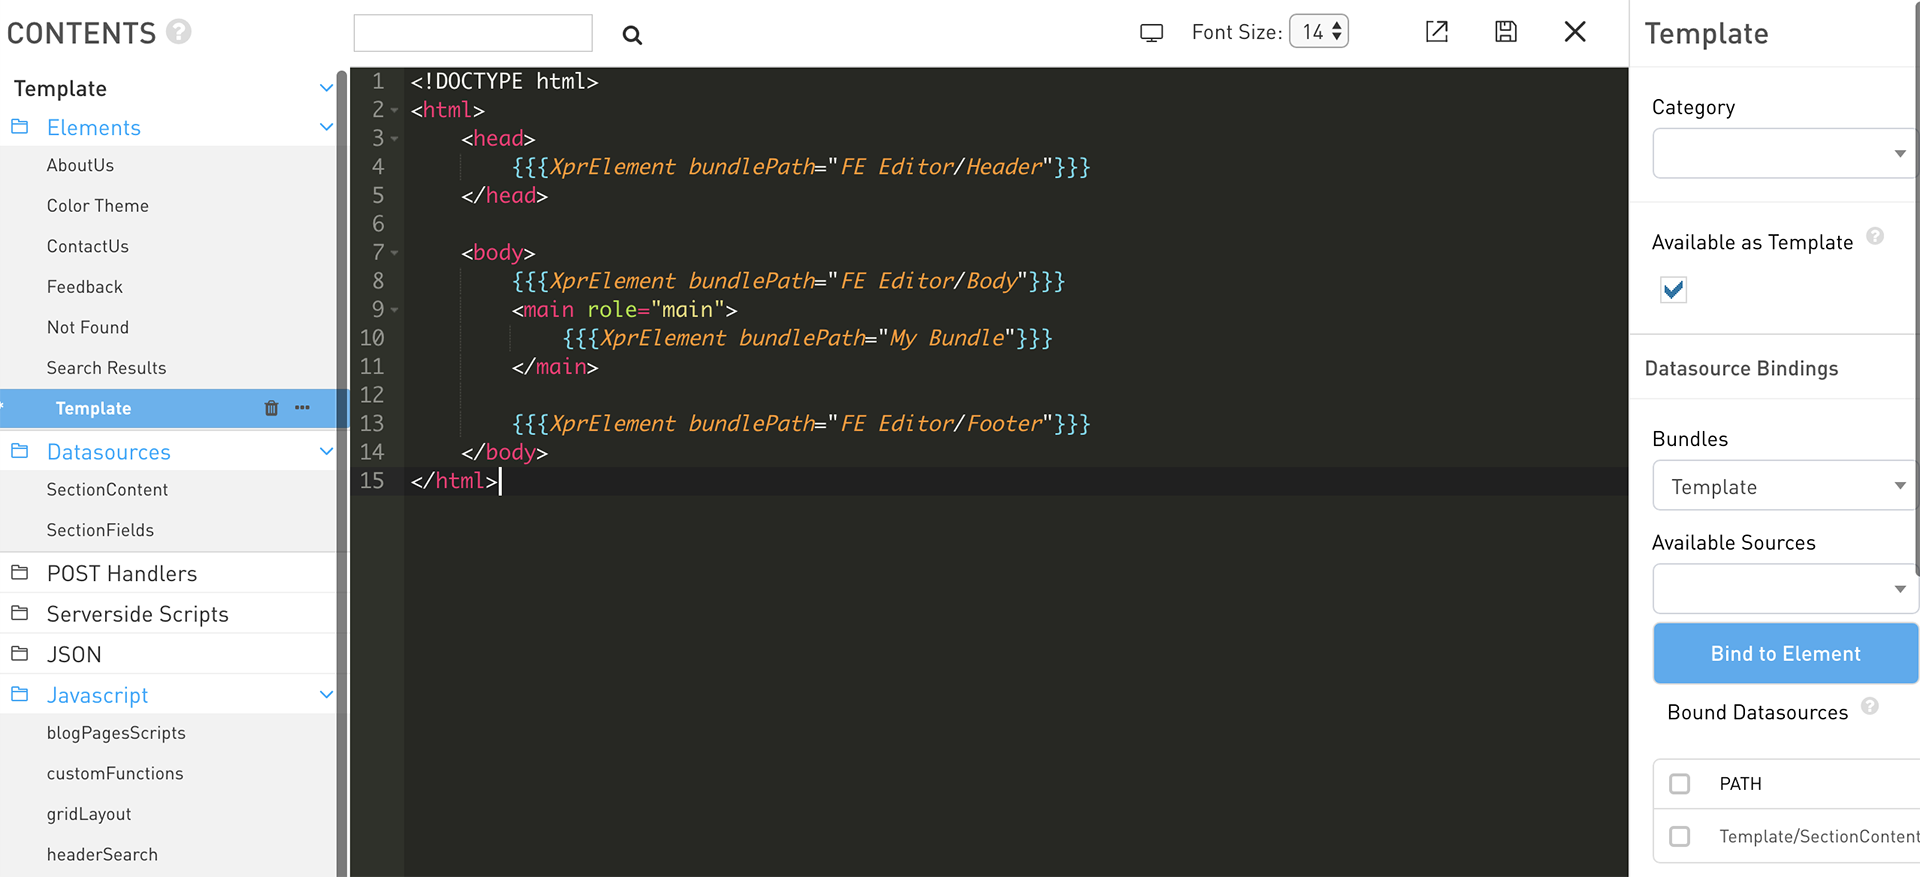Expand the JSON folder
1920x877 pixels.
(74, 654)
